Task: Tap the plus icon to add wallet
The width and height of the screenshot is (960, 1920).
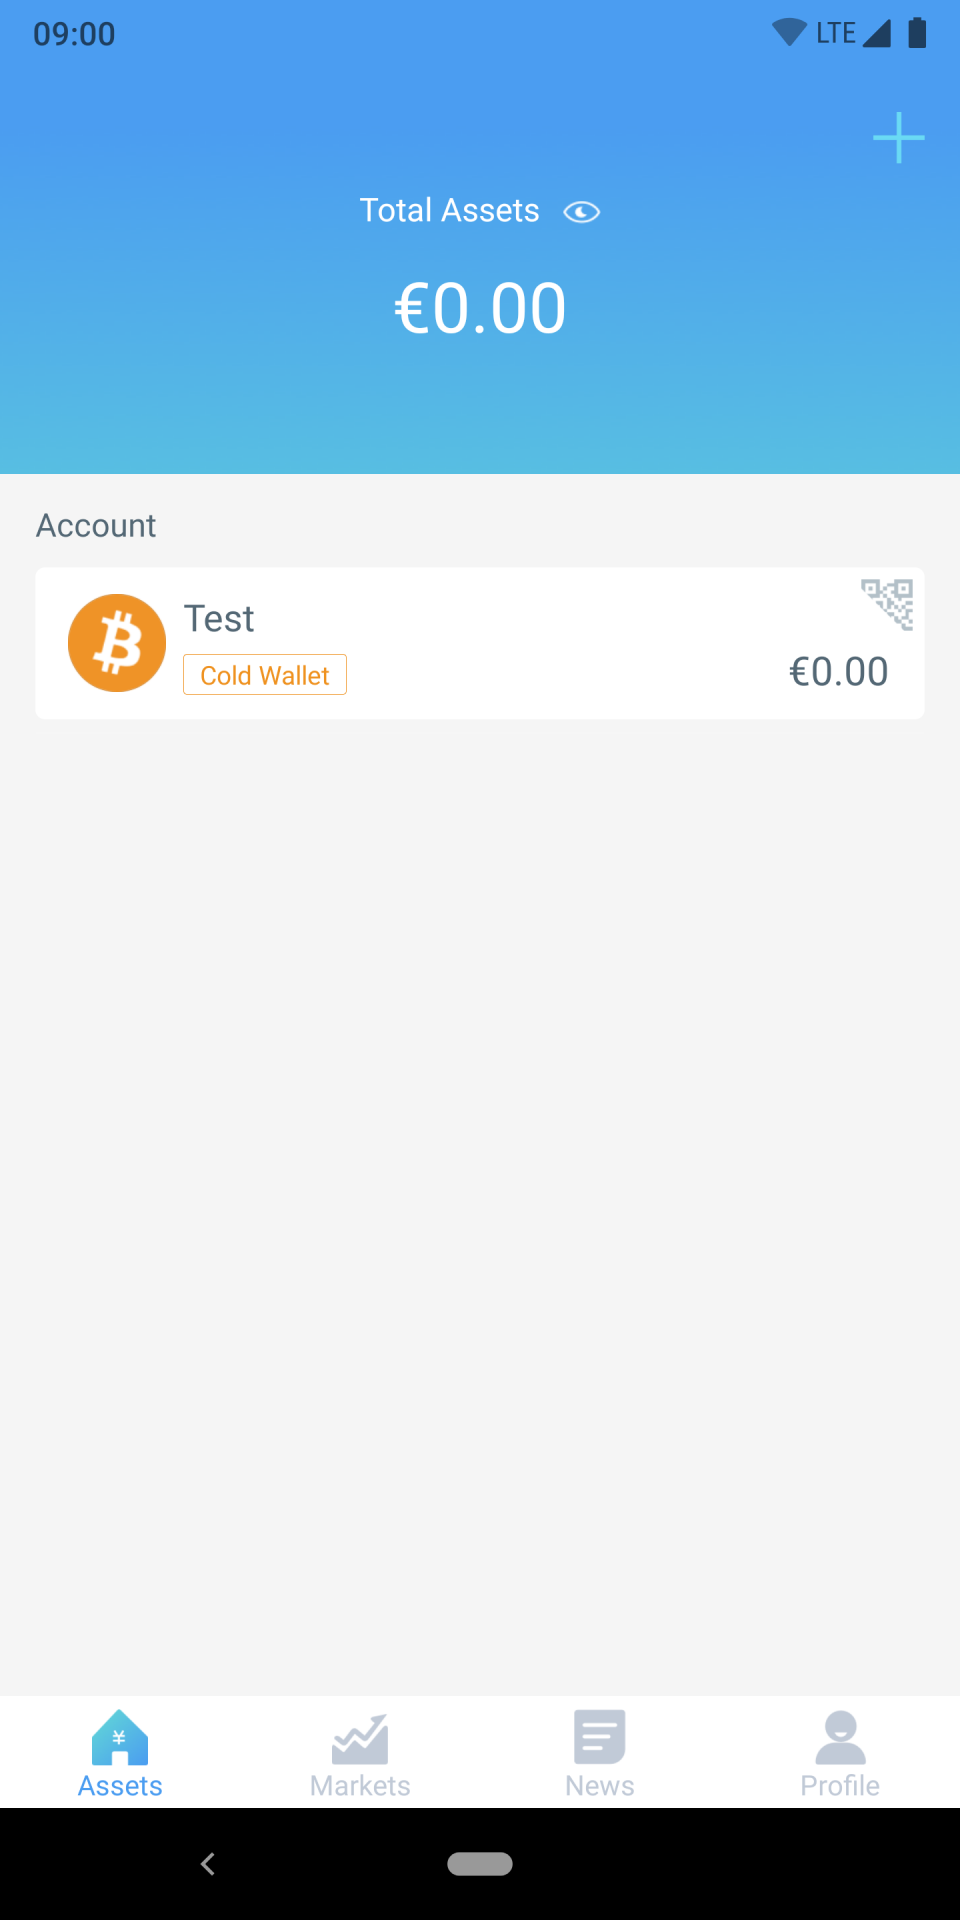Action: tap(898, 138)
